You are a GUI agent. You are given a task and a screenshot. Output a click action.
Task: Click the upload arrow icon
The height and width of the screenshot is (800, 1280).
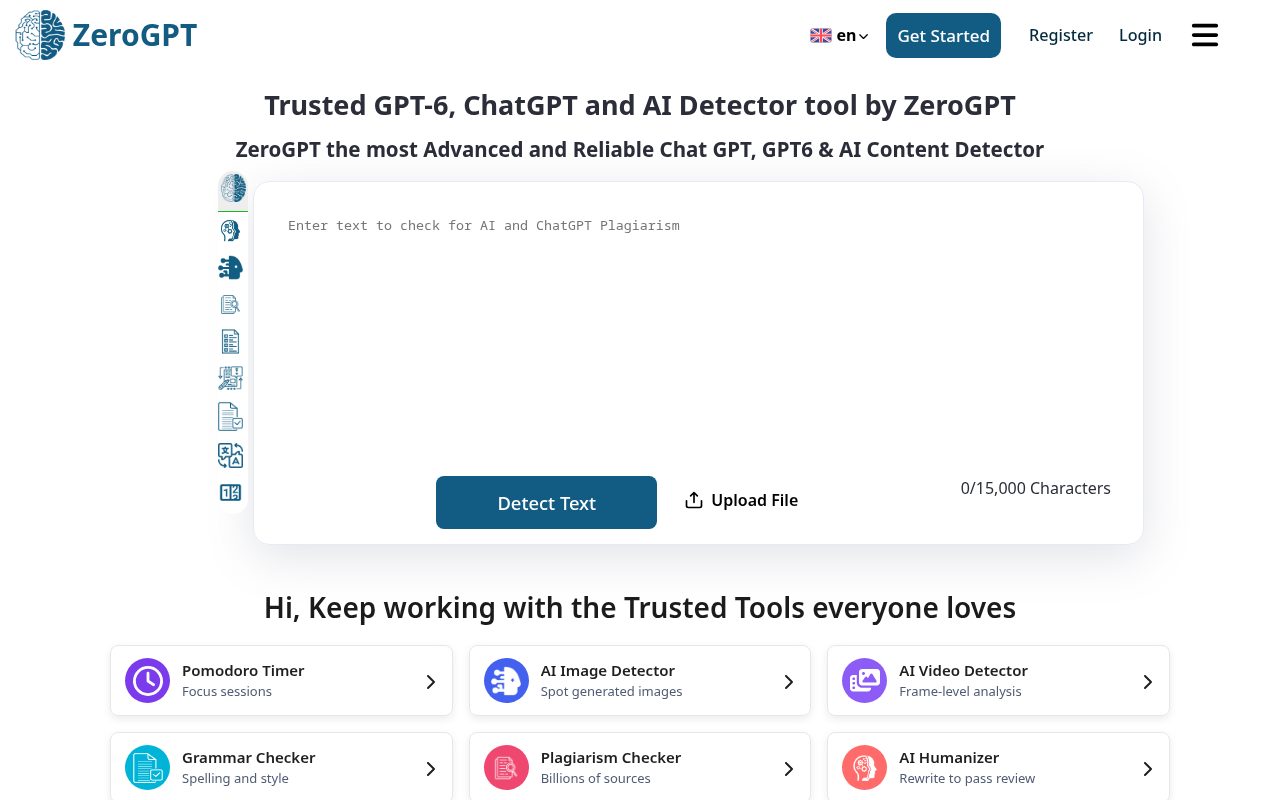(694, 500)
